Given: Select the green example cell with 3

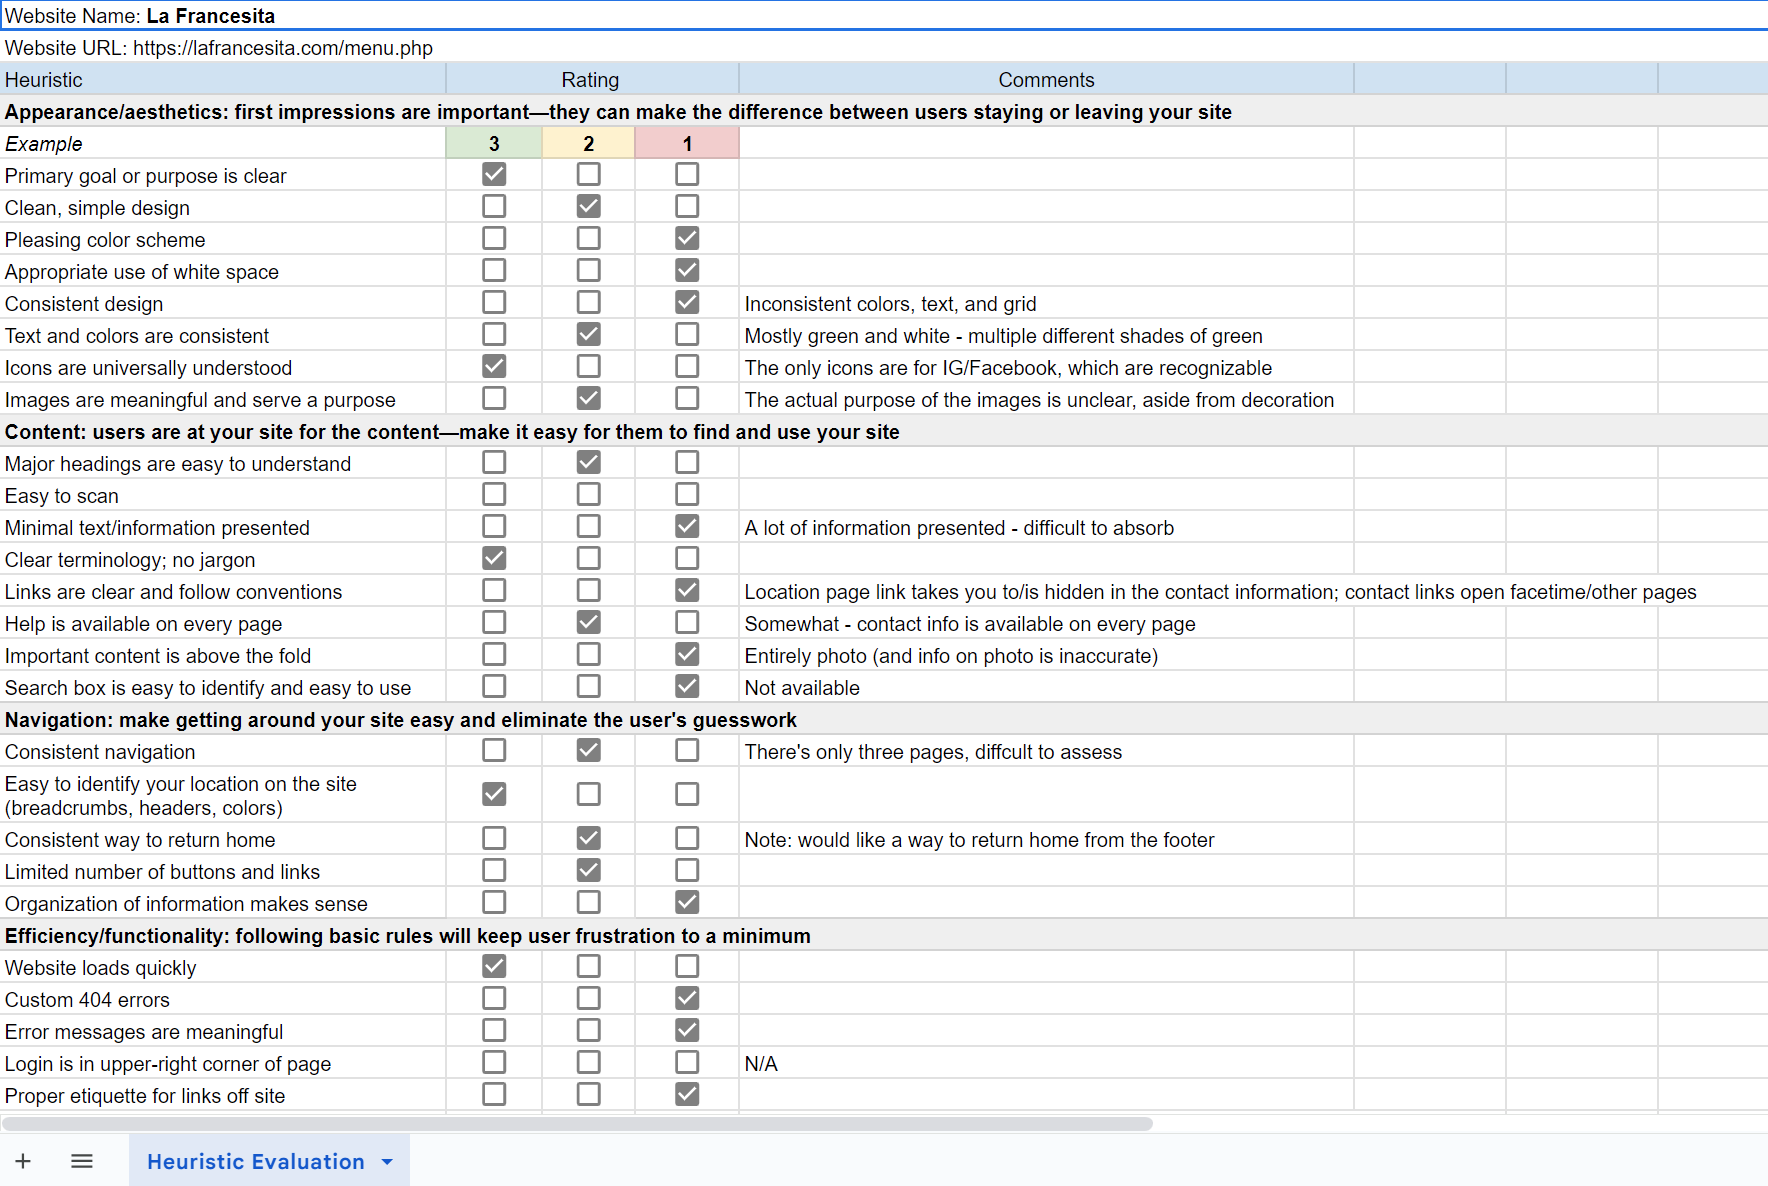Looking at the screenshot, I should coord(494,143).
